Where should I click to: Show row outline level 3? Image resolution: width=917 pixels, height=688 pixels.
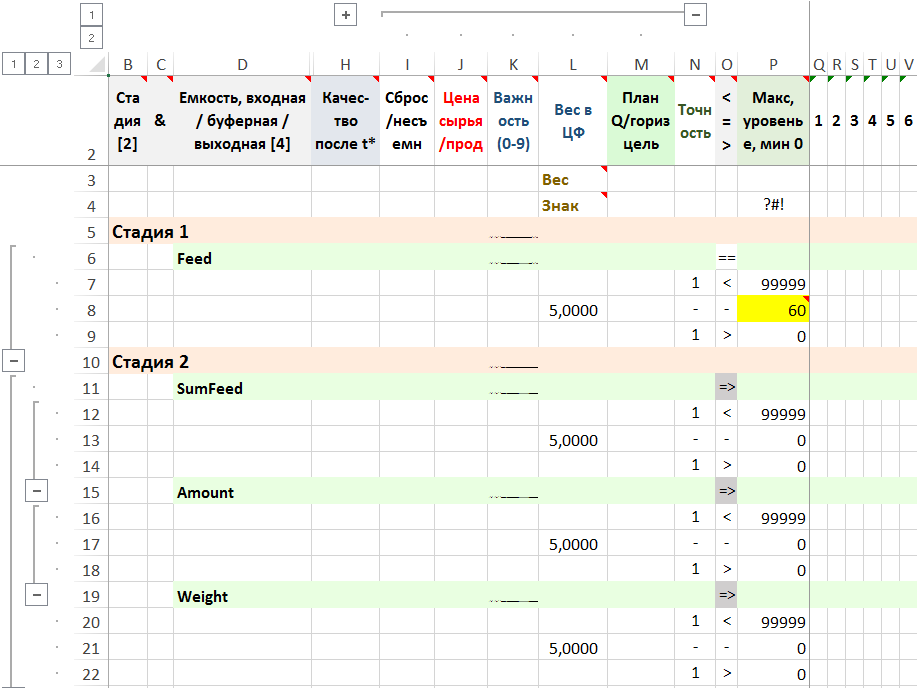pyautogui.click(x=60, y=64)
